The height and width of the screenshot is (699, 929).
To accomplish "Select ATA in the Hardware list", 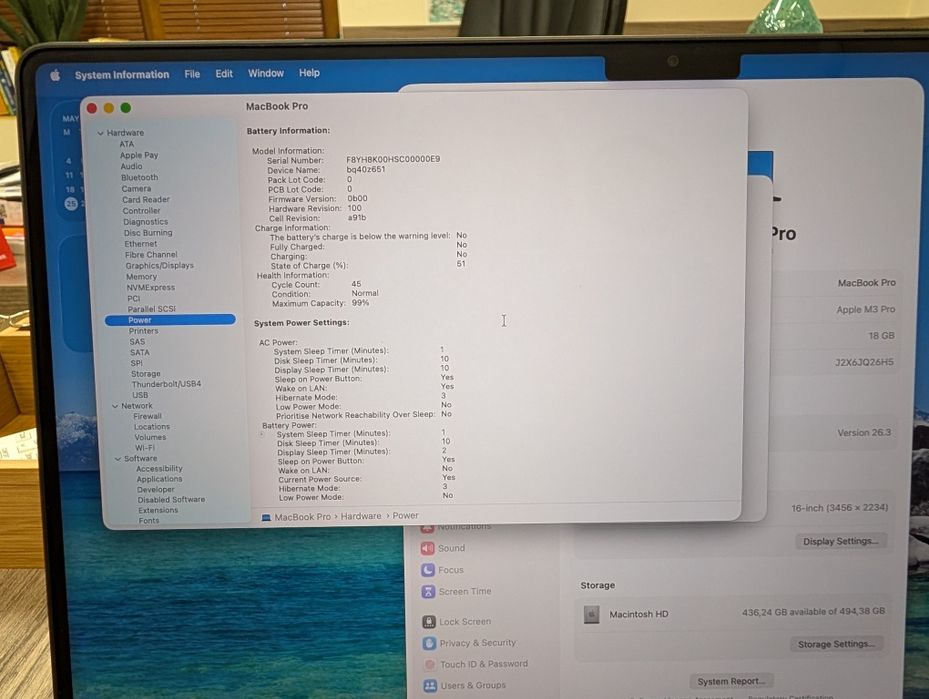I will (x=127, y=144).
